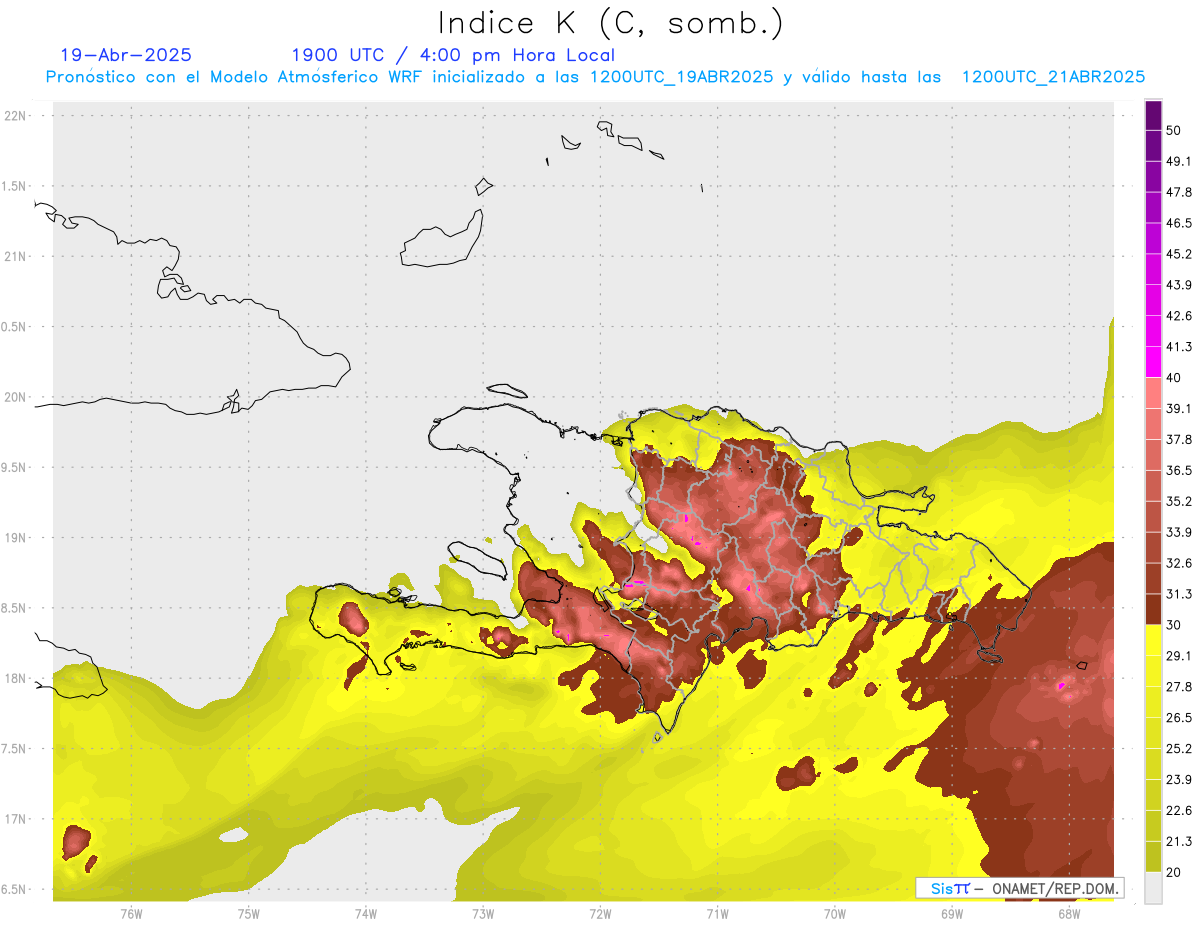The image size is (1200, 927).
Task: Click the "22N" latitude label
Action: point(15,116)
